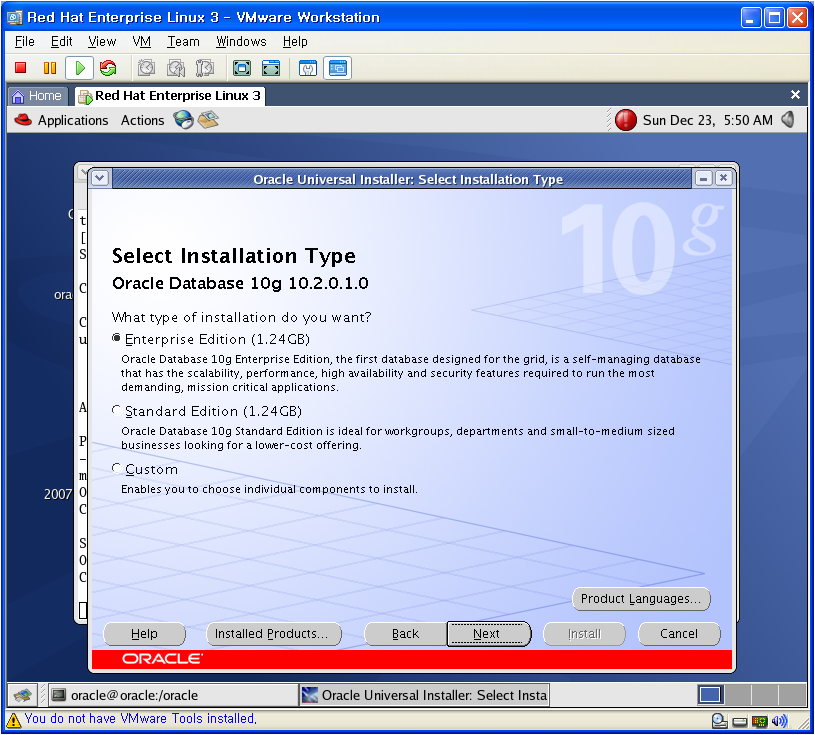The height and width of the screenshot is (735, 815).
Task: Switch to the Red Hat Enterprise Linux 3 tab
Action: [170, 96]
